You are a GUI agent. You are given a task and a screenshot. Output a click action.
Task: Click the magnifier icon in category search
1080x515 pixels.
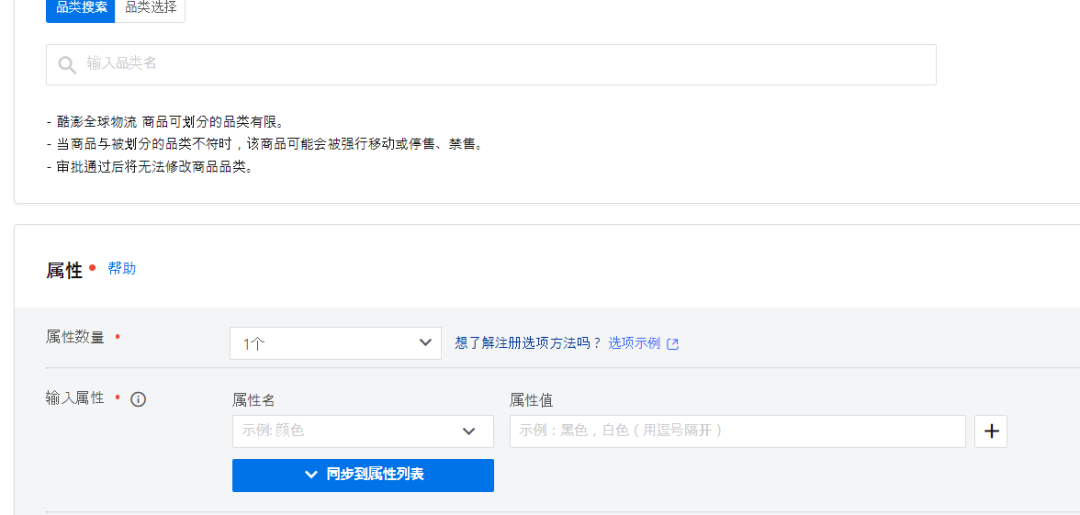click(67, 65)
